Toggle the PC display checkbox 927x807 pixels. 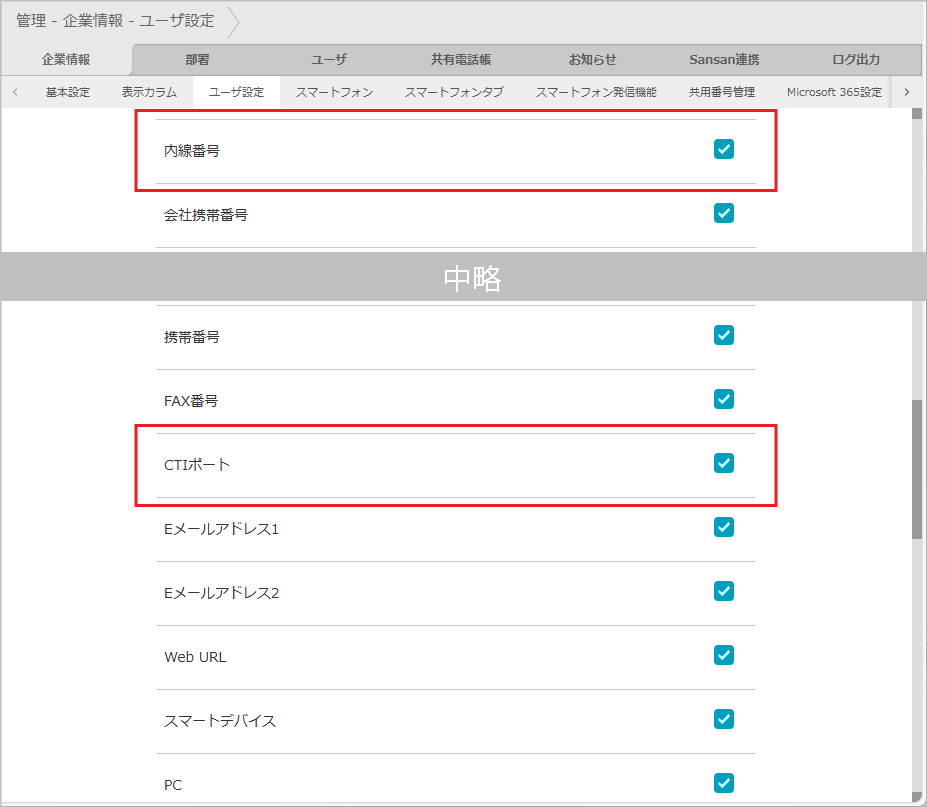723,783
